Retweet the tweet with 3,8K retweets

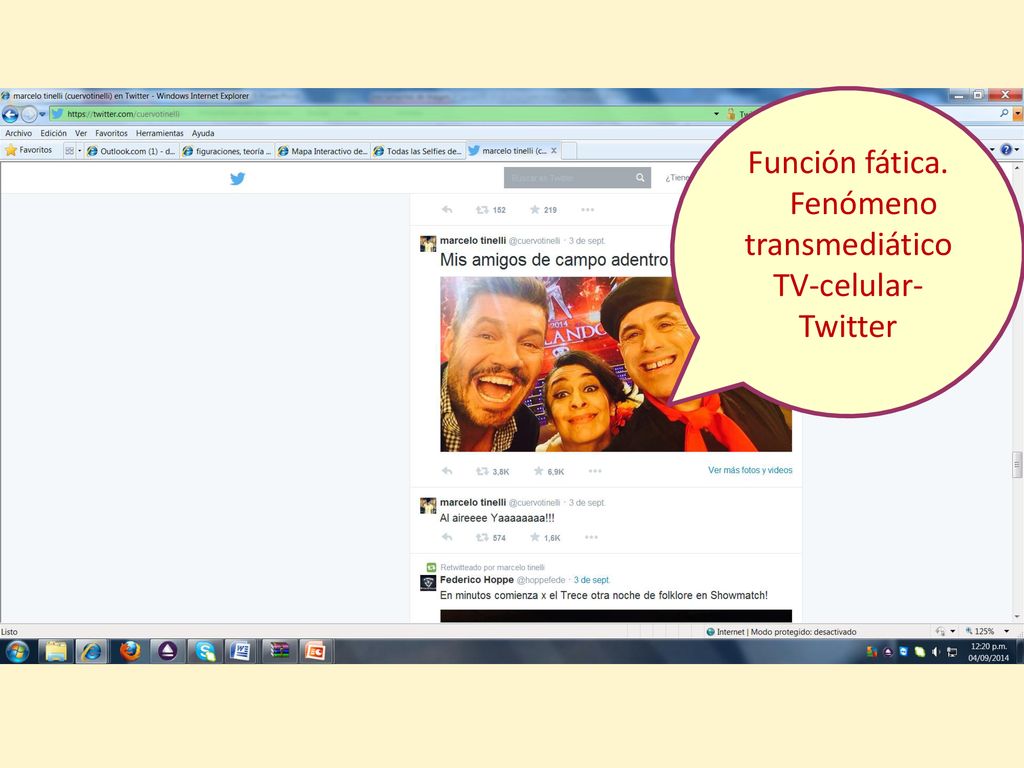(482, 471)
